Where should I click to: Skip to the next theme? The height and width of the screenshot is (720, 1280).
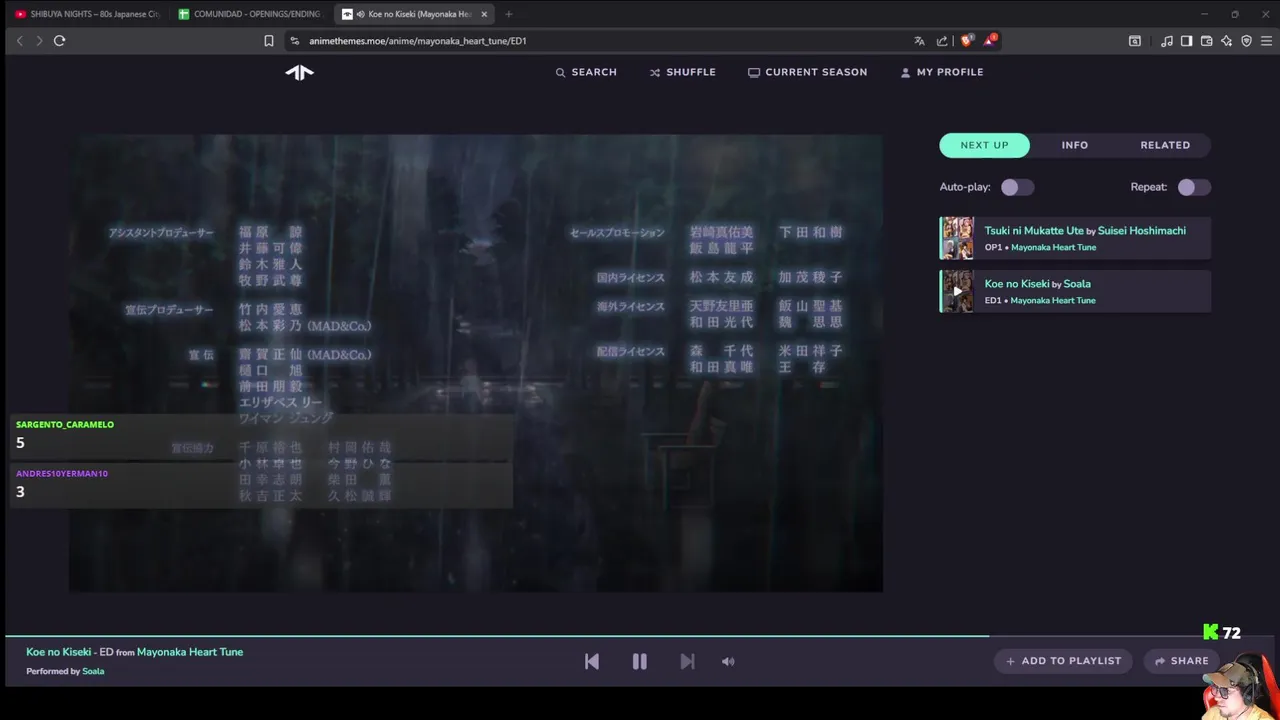687,661
